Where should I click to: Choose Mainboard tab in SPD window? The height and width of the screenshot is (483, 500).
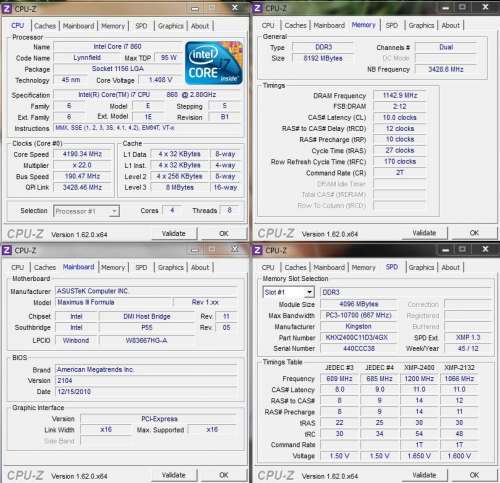coord(329,267)
